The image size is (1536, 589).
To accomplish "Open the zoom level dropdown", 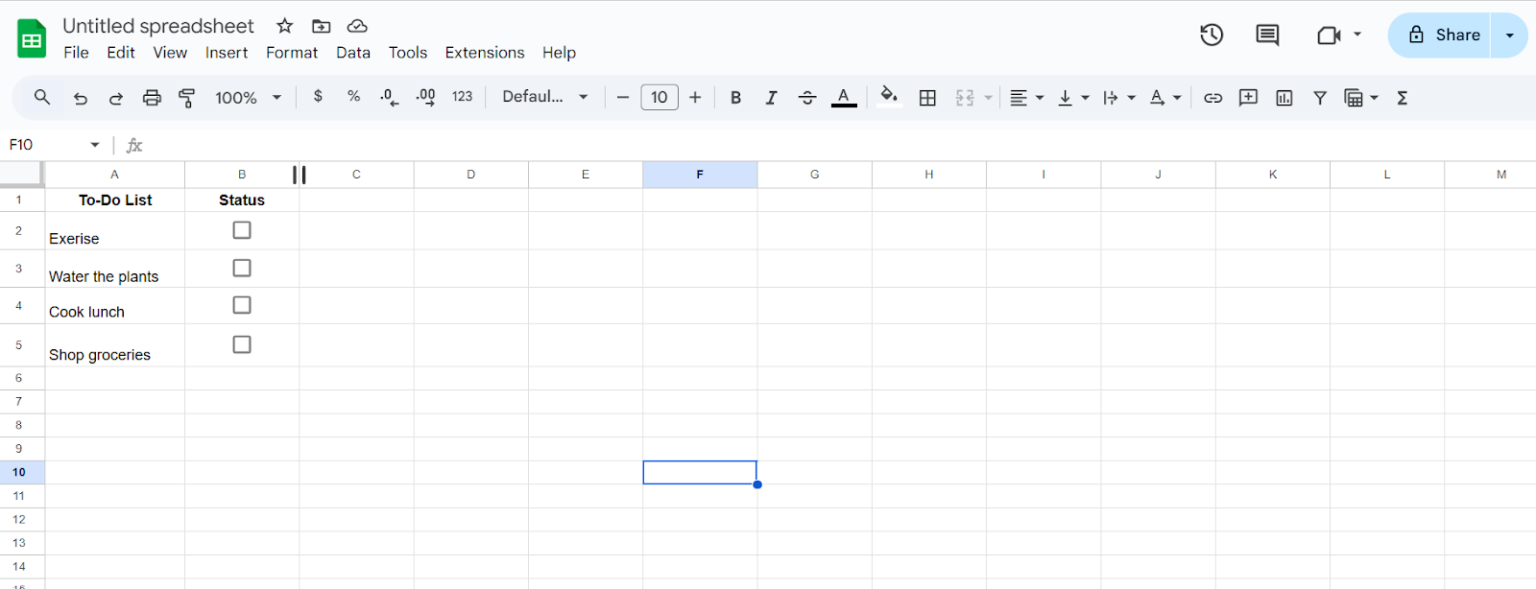I will click(246, 97).
